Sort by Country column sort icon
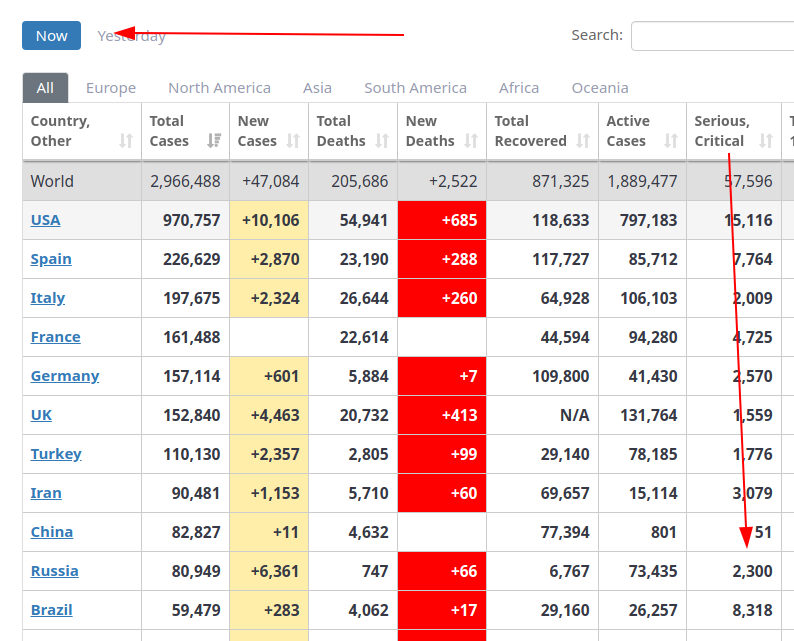The image size is (794, 641). [x=126, y=141]
